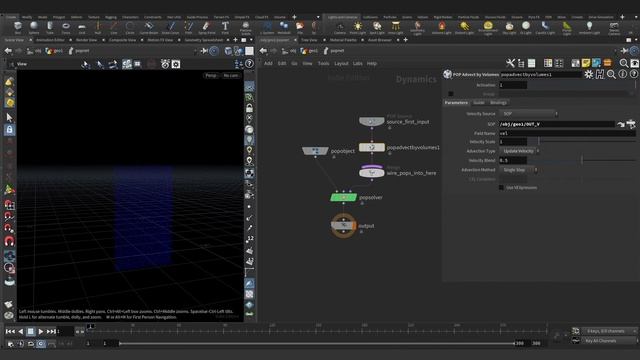Select the Sphere shelf tool
This screenshot has height=360, width=640.
[34, 27]
